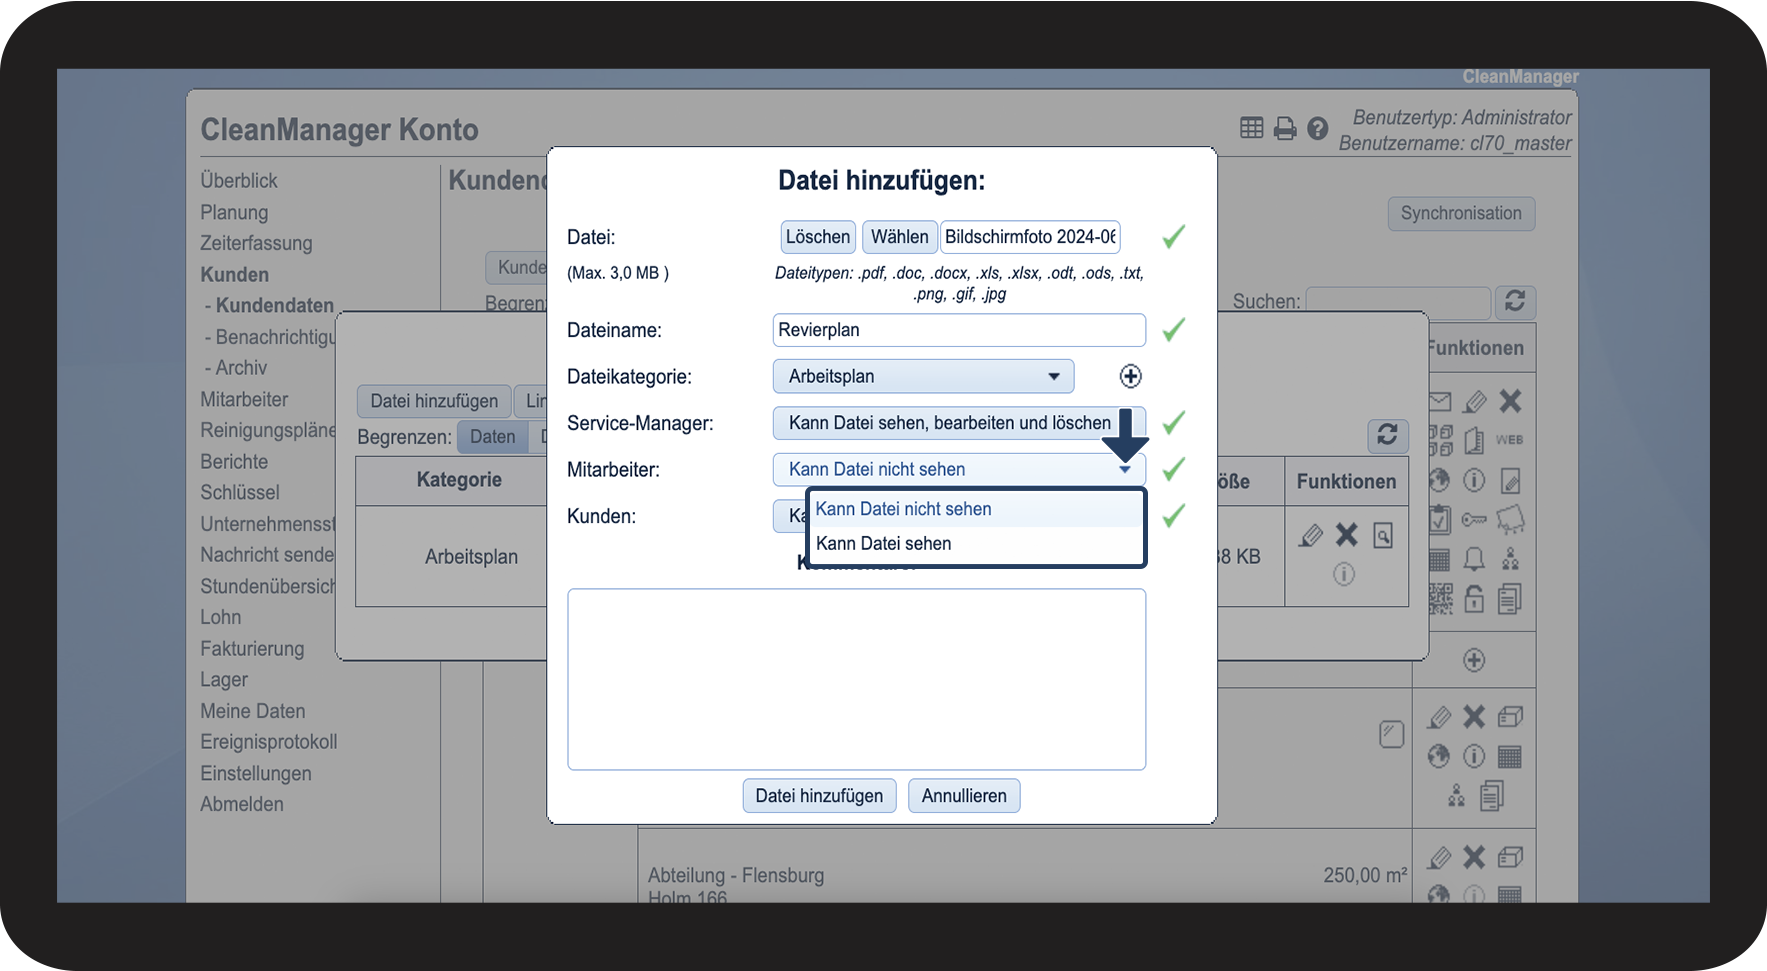Click the Wählen file chooser button
Viewport: 1767px width, 971px height.
[x=899, y=237]
